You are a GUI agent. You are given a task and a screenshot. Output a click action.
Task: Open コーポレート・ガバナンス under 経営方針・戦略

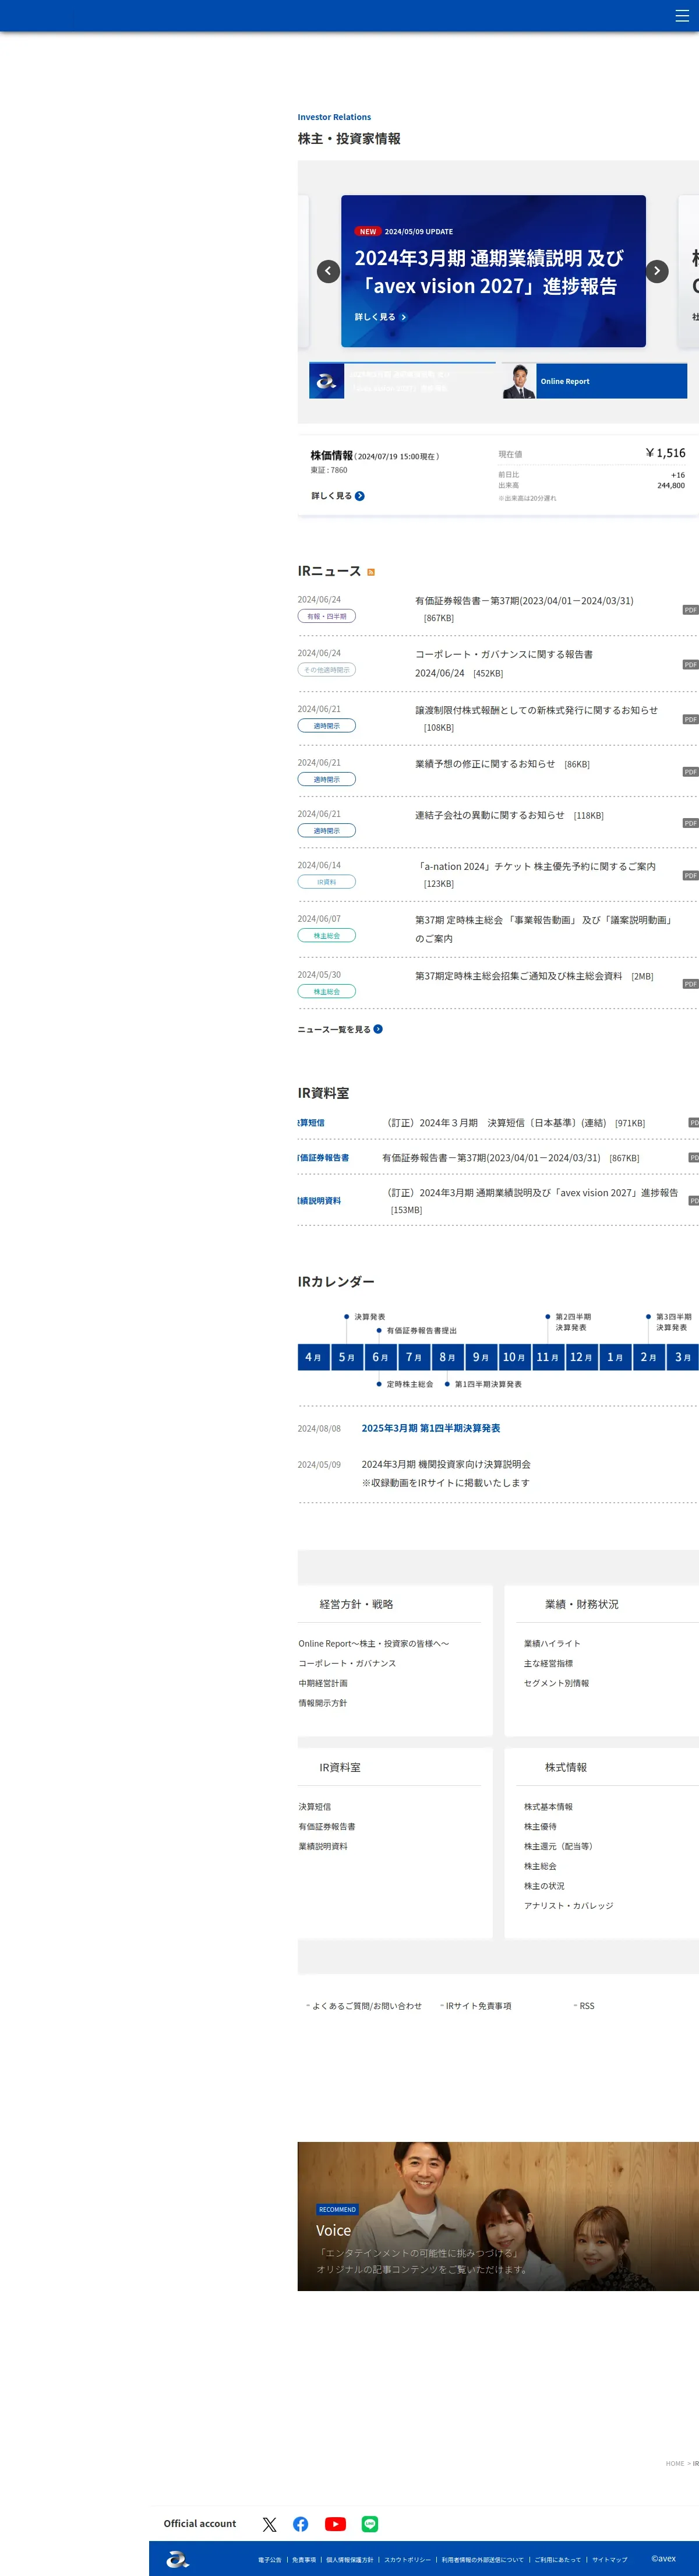tap(347, 1663)
